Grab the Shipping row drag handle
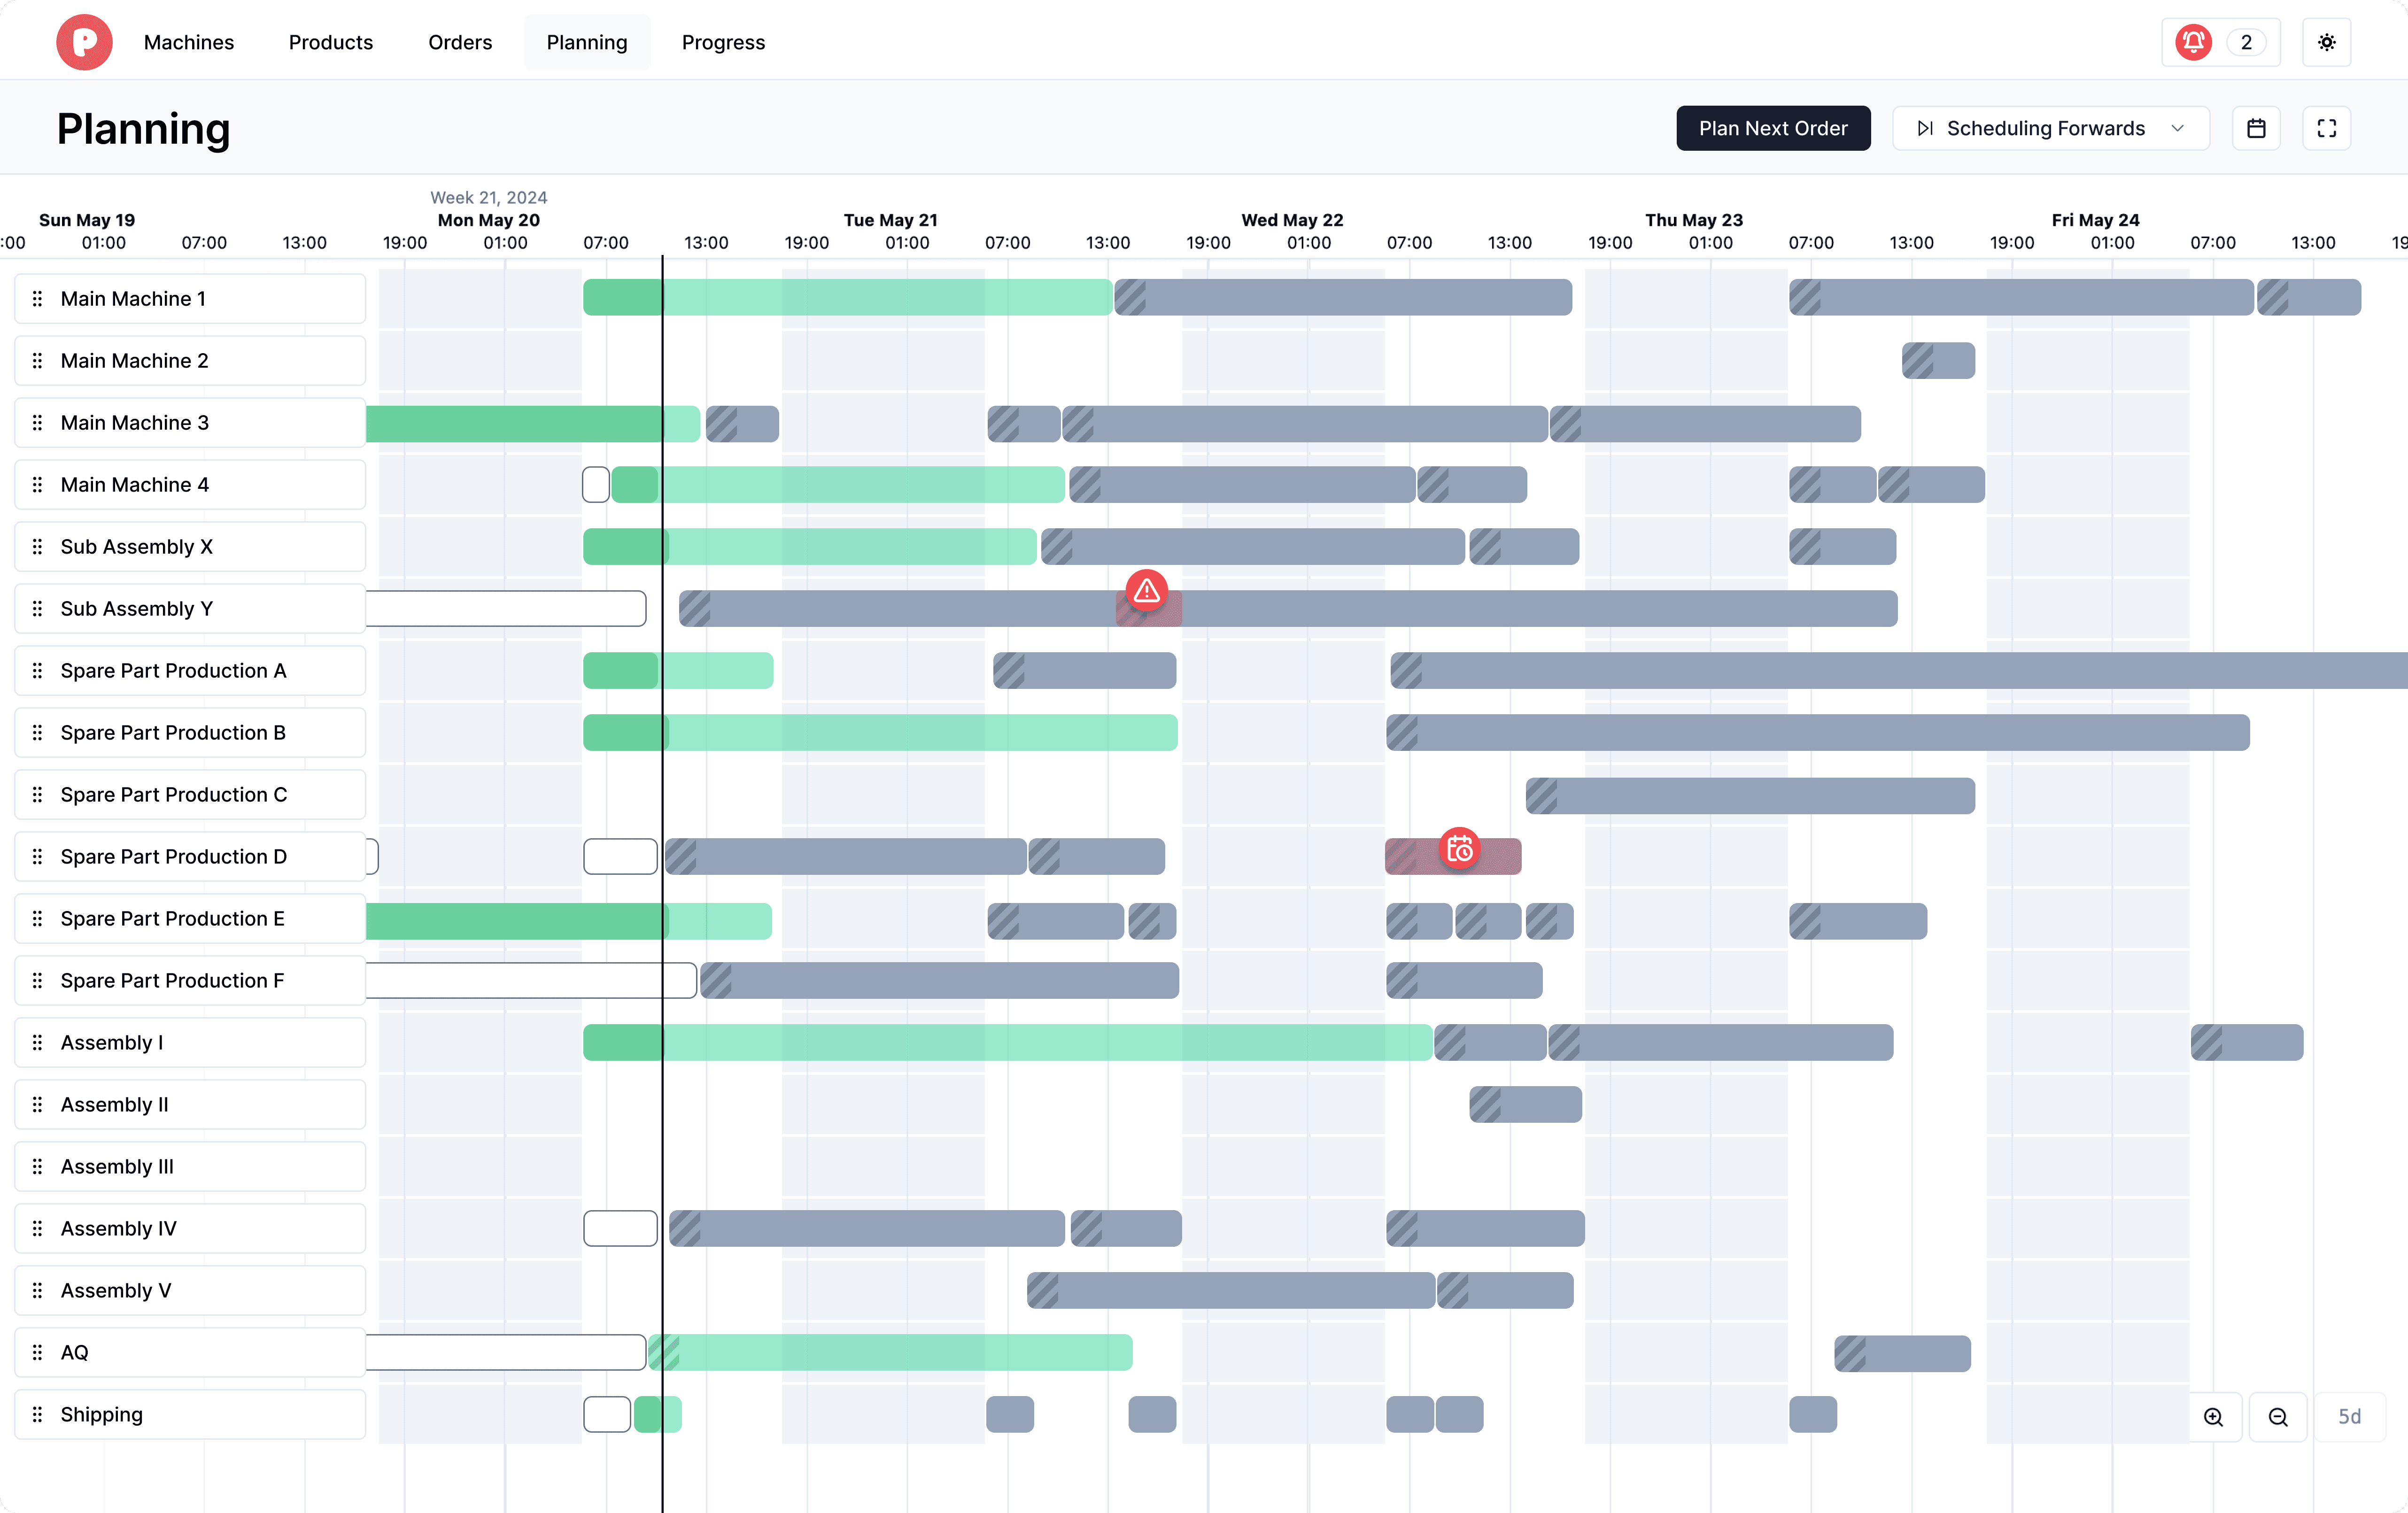The image size is (2408, 1513). click(38, 1415)
